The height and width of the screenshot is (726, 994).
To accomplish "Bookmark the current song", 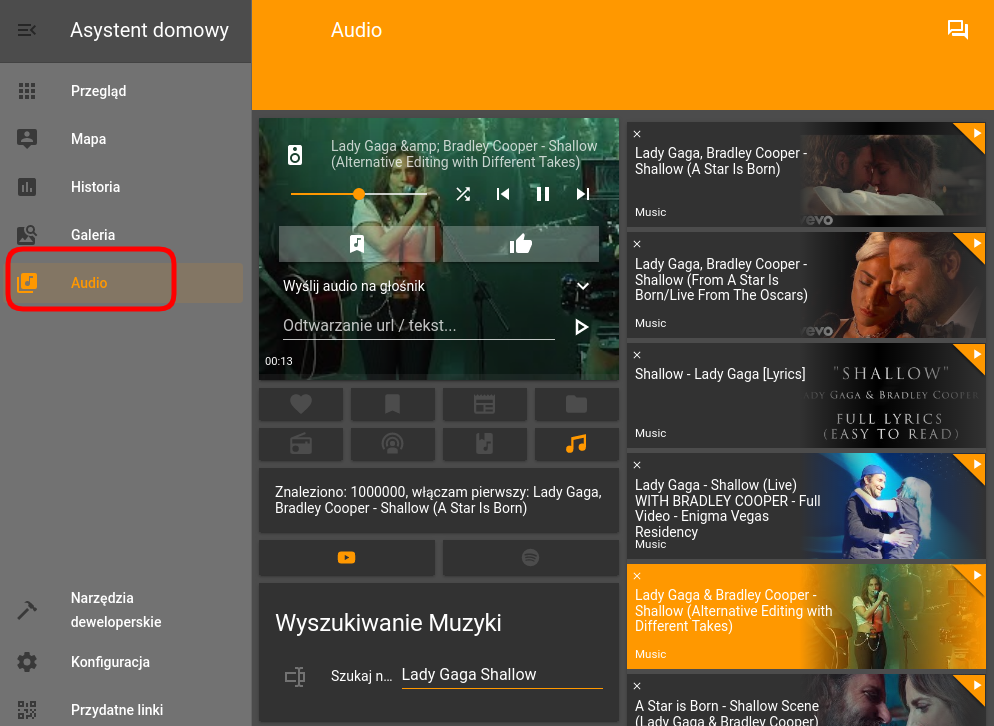I will (x=357, y=244).
